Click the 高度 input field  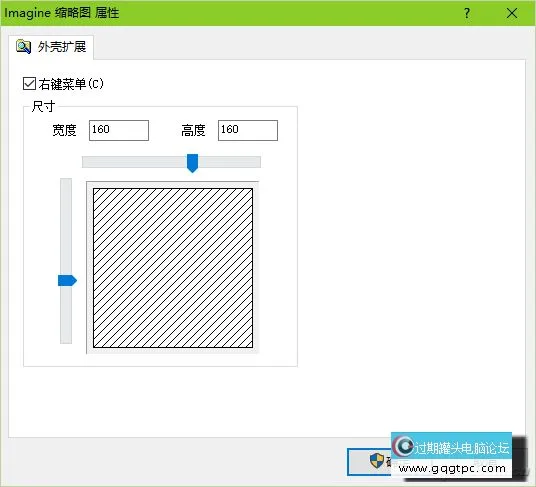[x=248, y=130]
